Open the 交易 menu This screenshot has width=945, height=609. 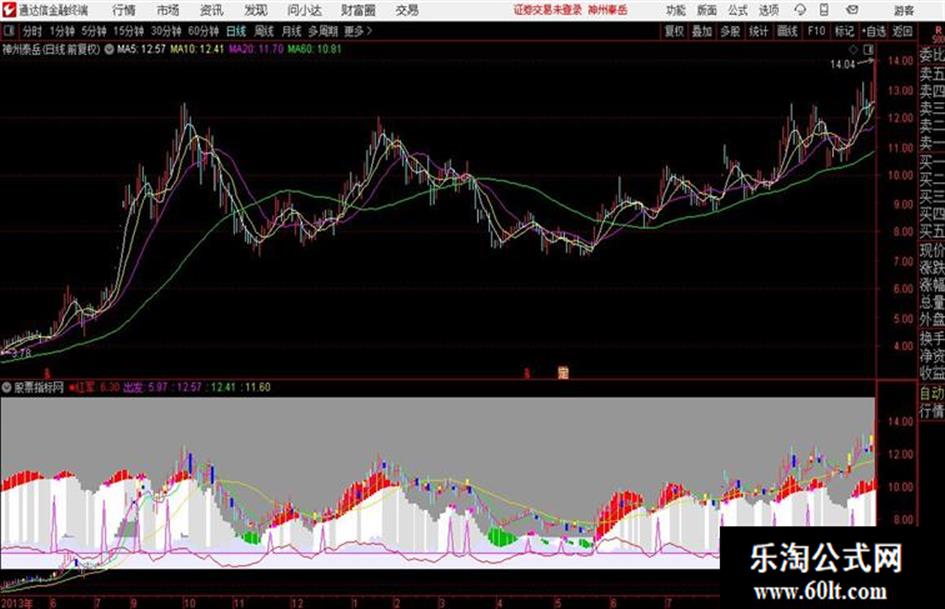point(407,10)
